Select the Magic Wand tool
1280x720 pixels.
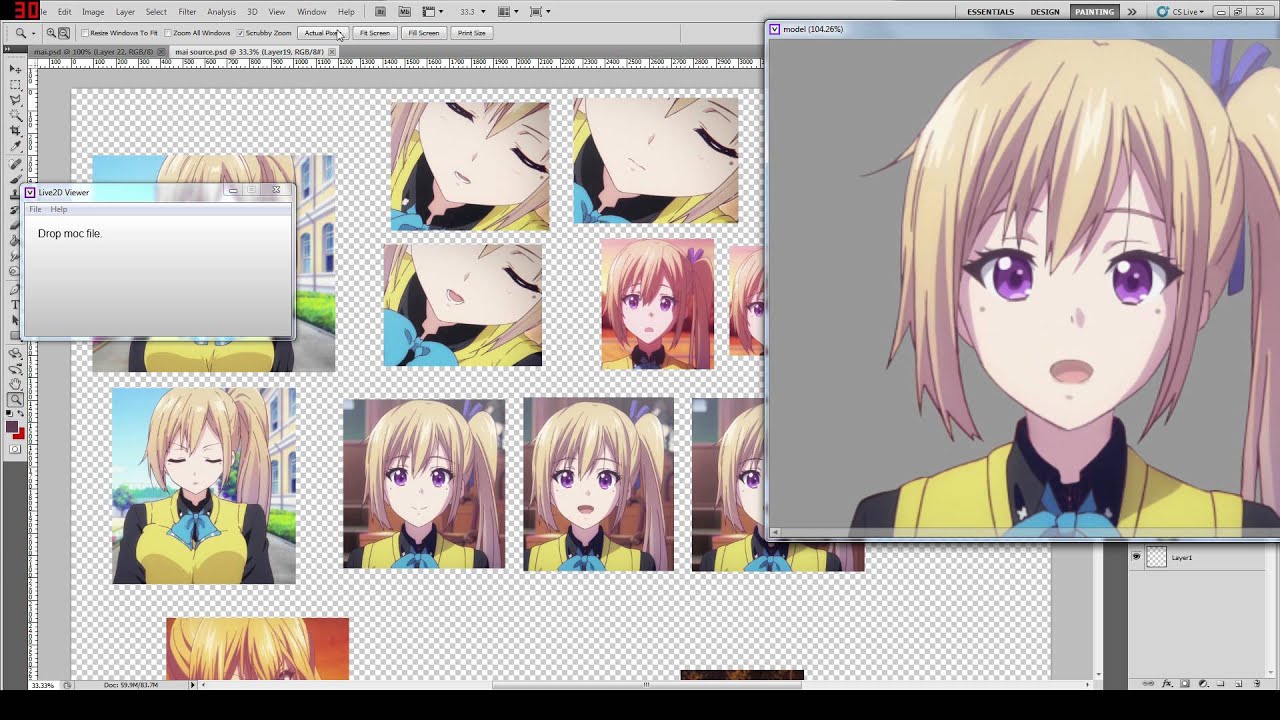[x=15, y=115]
